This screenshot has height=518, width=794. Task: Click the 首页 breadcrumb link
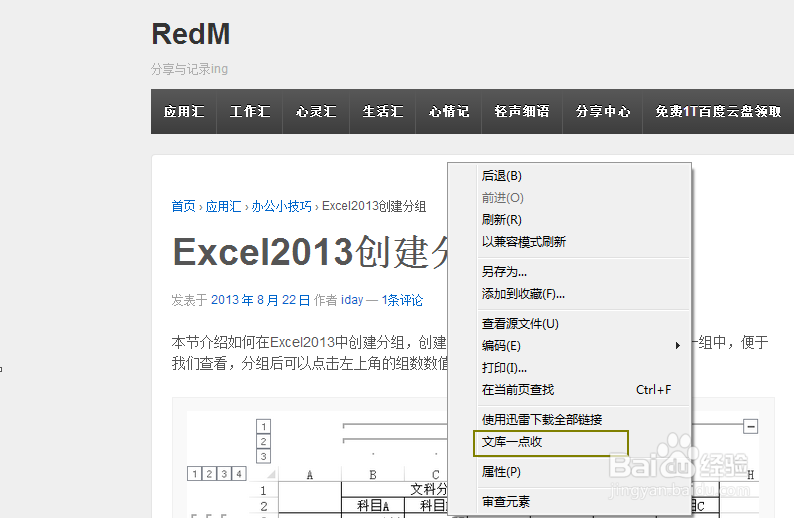(x=183, y=206)
